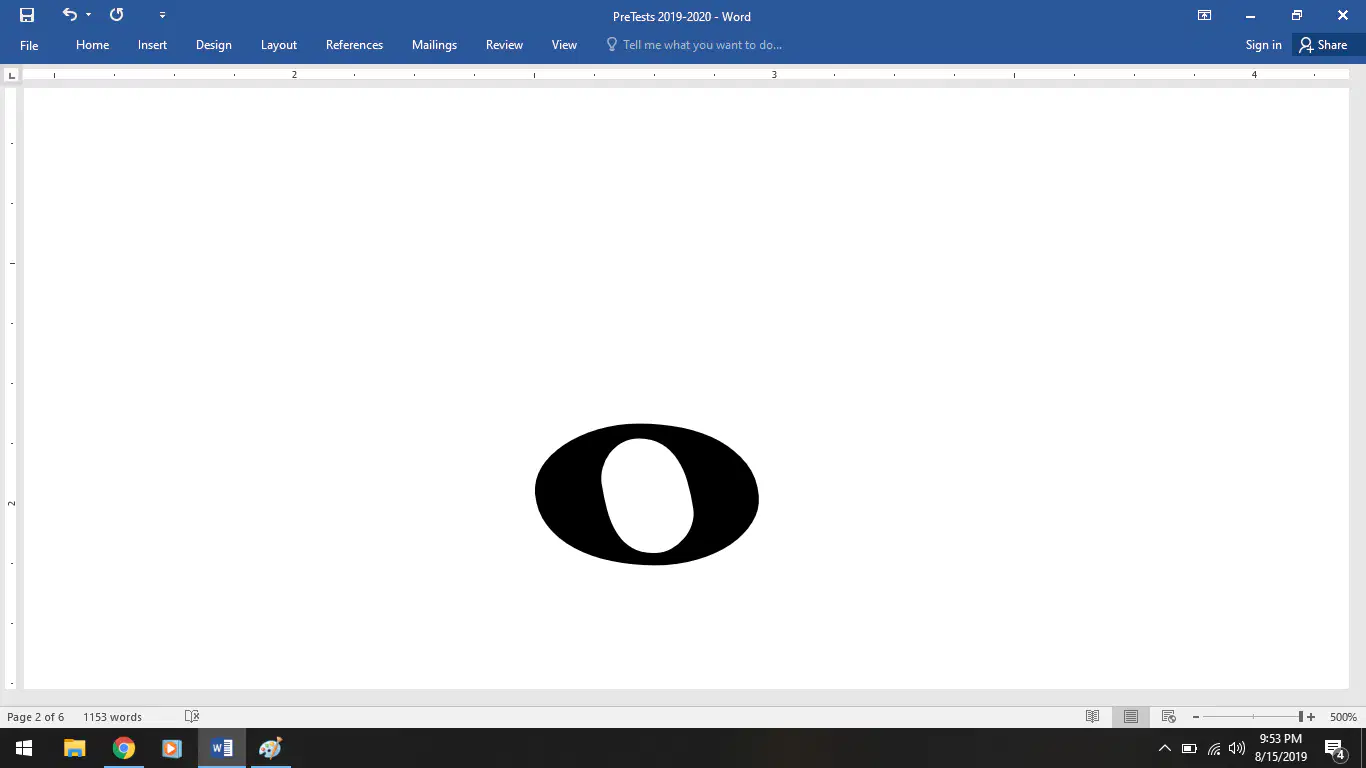Switch to the Home ribbon tab
Image resolution: width=1366 pixels, height=768 pixels.
(92, 45)
